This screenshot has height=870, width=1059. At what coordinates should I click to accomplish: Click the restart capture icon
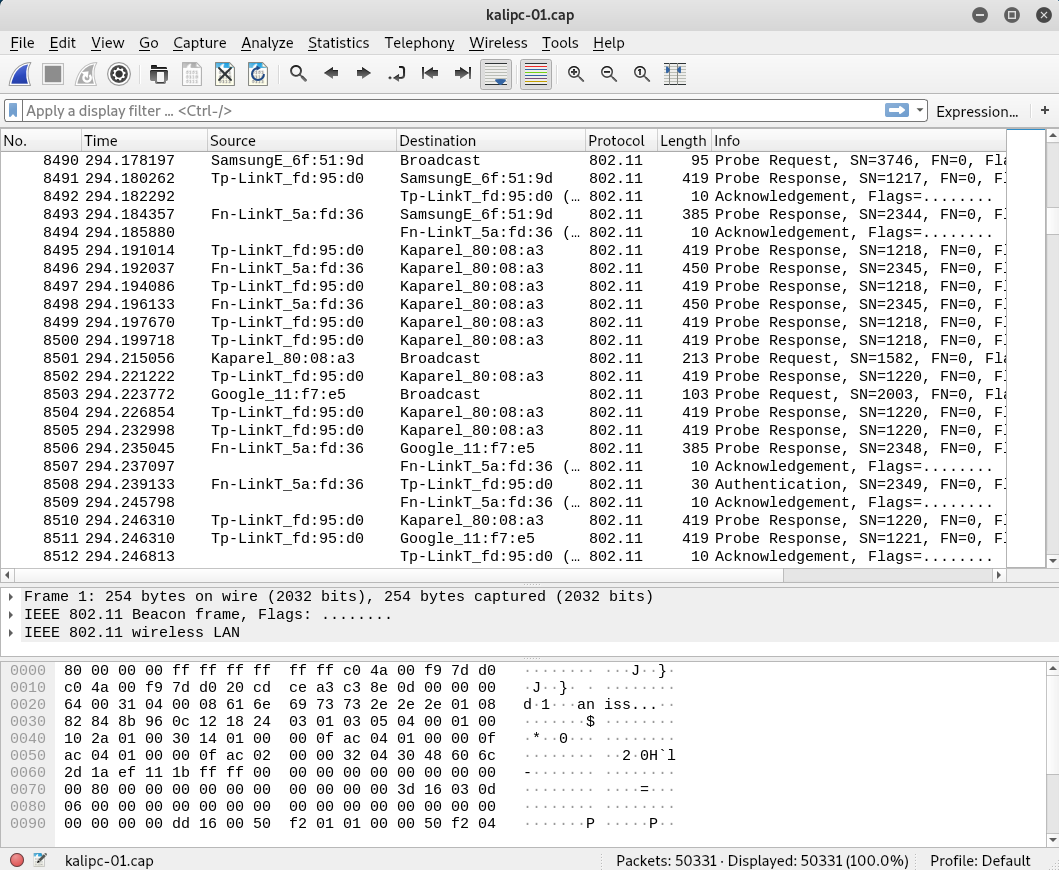(86, 74)
